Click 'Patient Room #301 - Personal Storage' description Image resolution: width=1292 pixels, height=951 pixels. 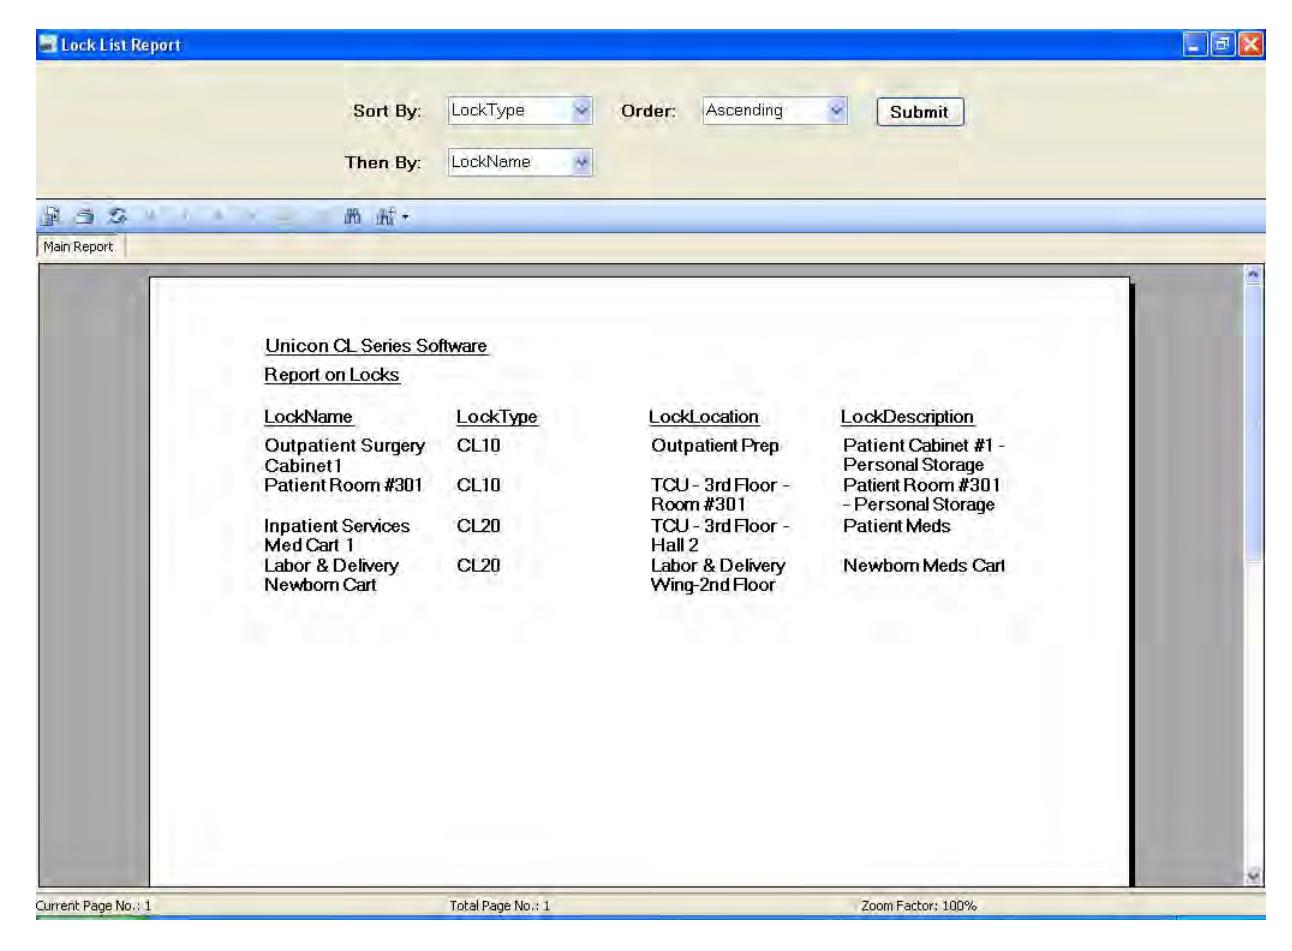click(x=921, y=495)
